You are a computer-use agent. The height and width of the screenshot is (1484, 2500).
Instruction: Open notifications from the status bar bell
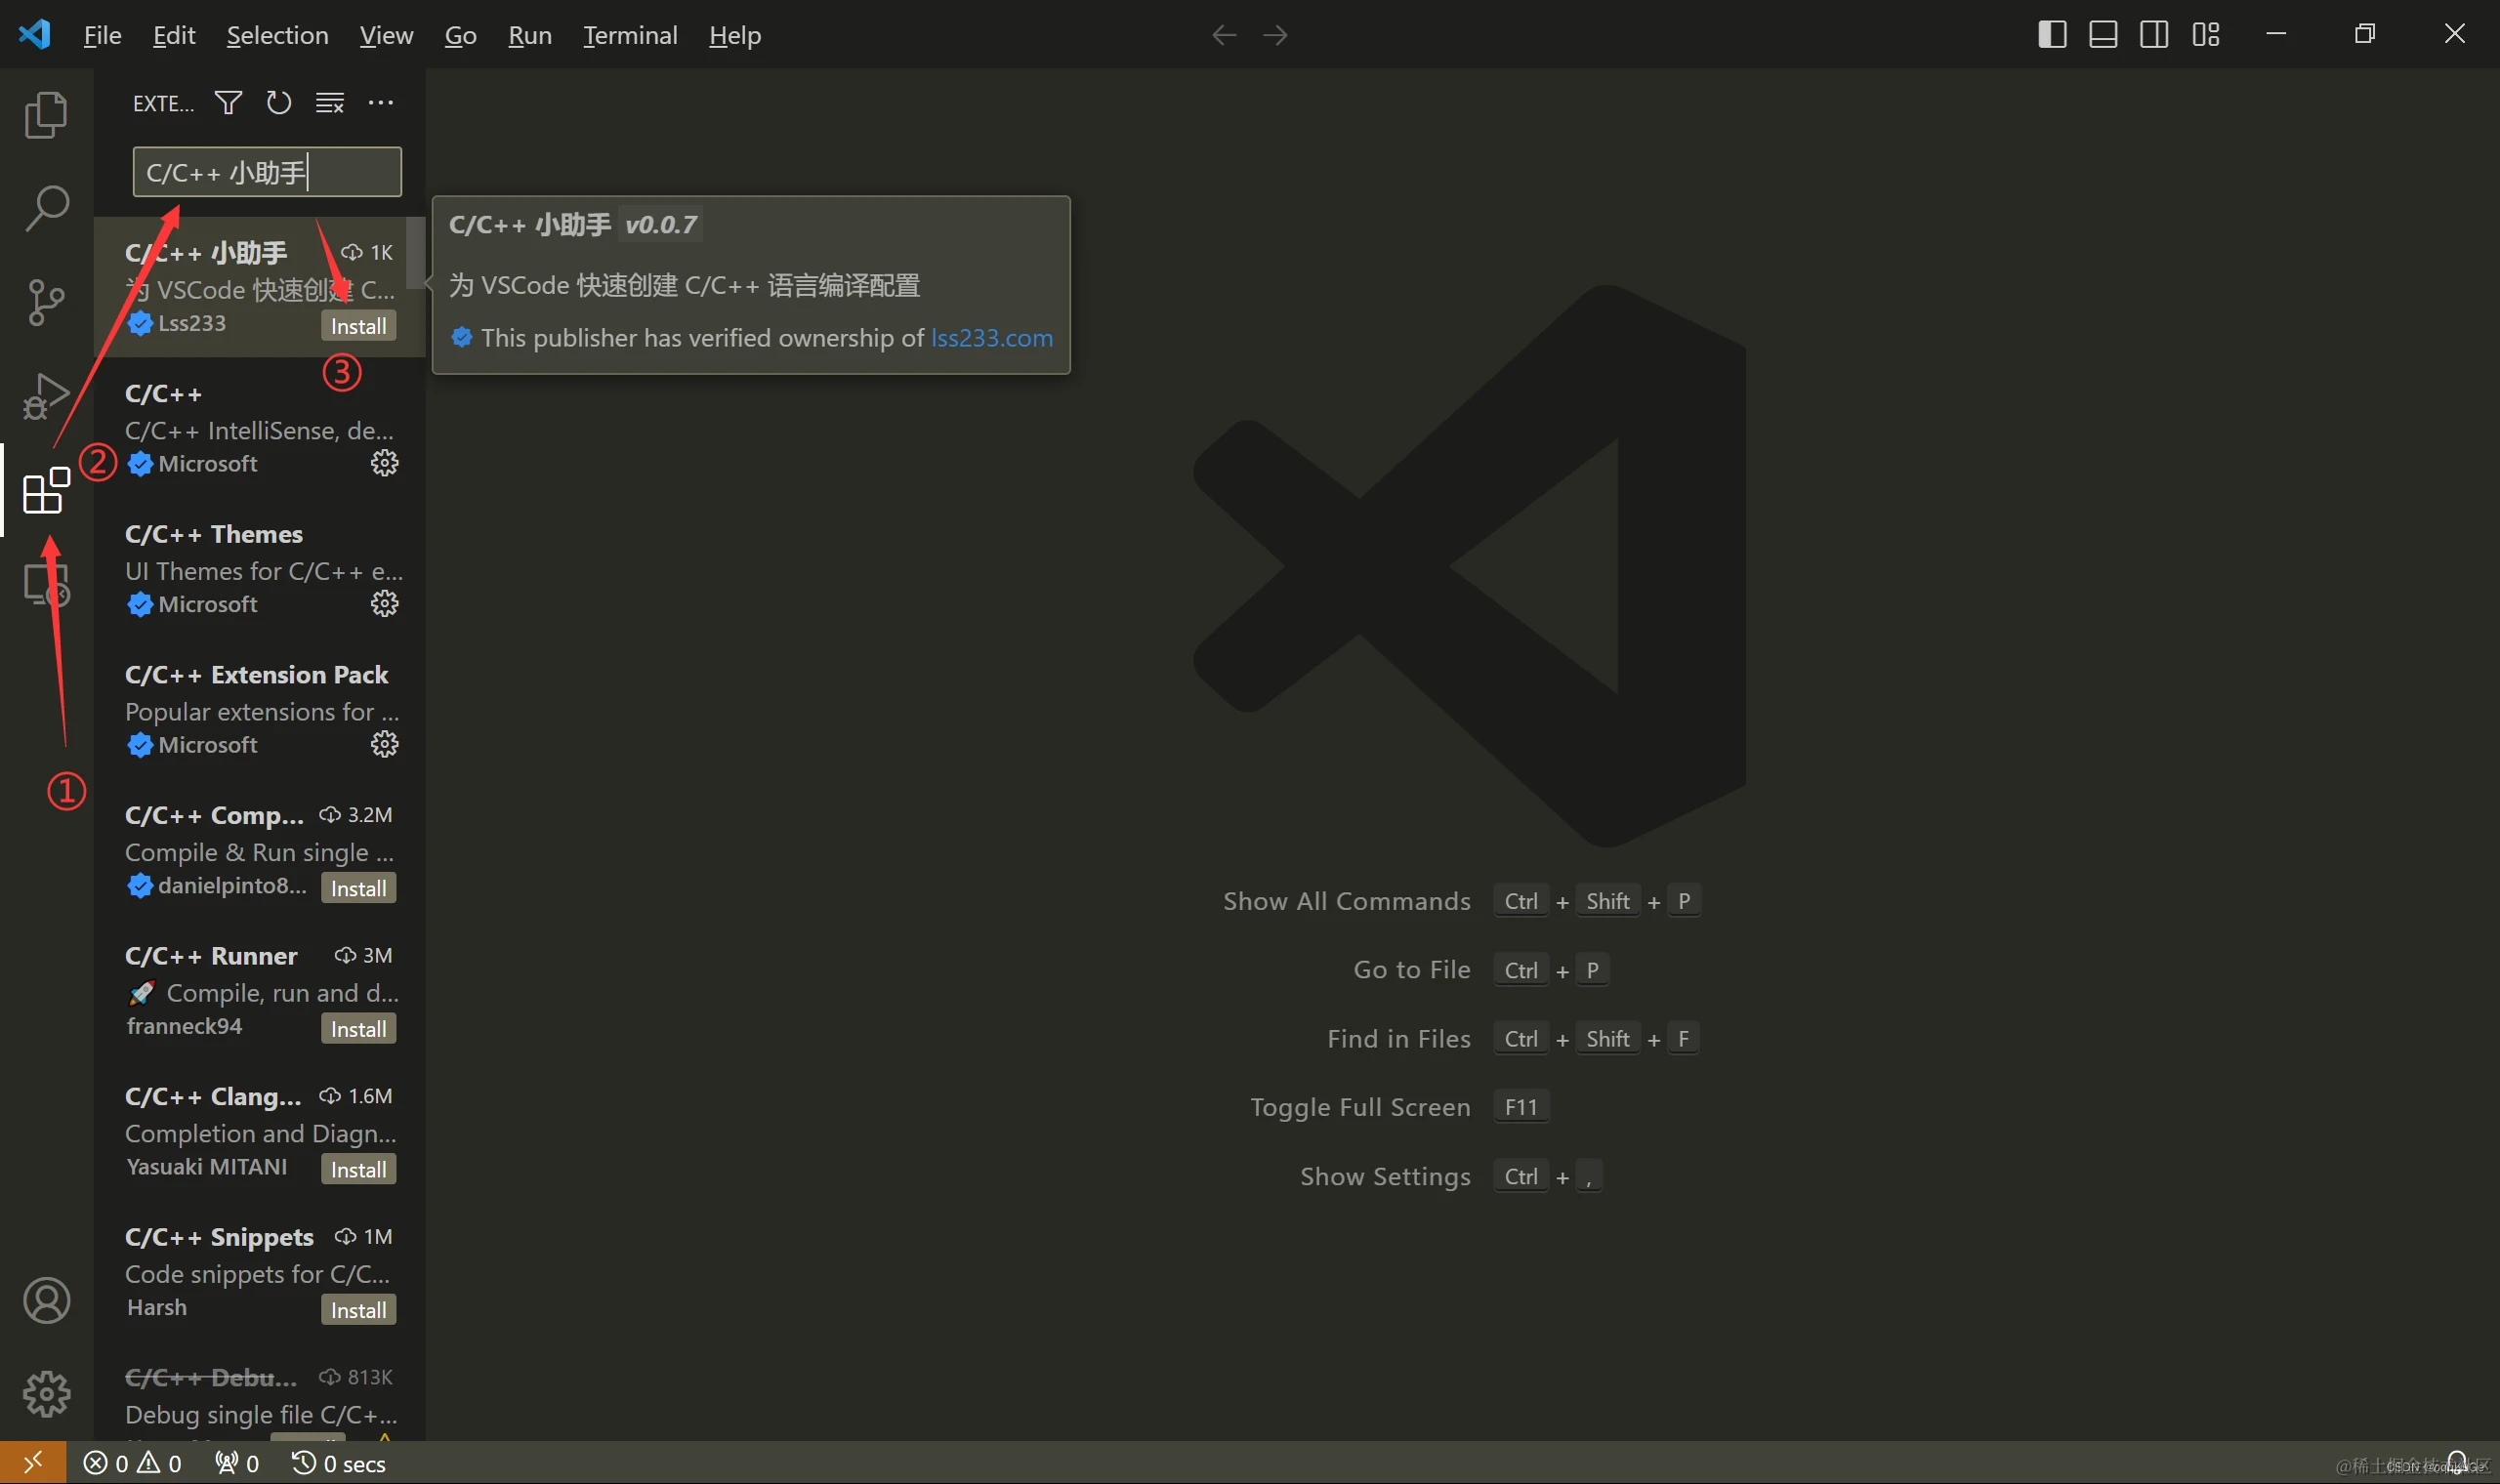2458,1462
